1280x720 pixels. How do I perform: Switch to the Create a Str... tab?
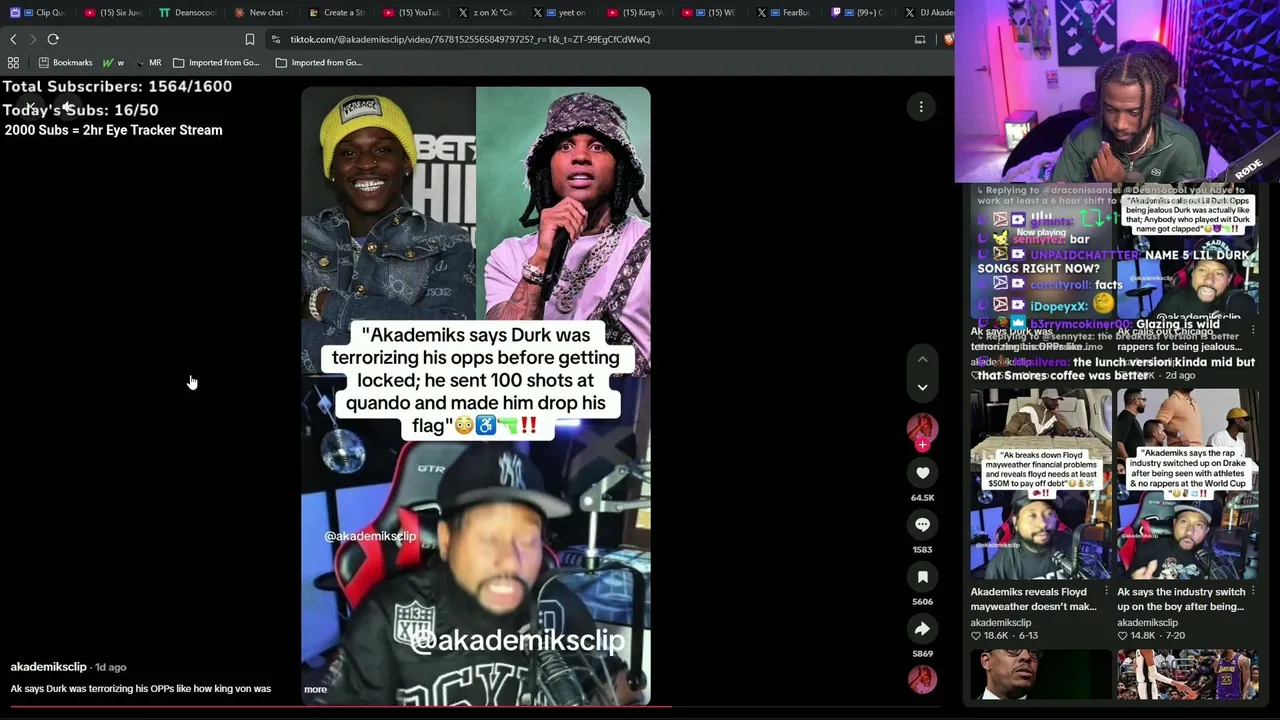pyautogui.click(x=338, y=13)
